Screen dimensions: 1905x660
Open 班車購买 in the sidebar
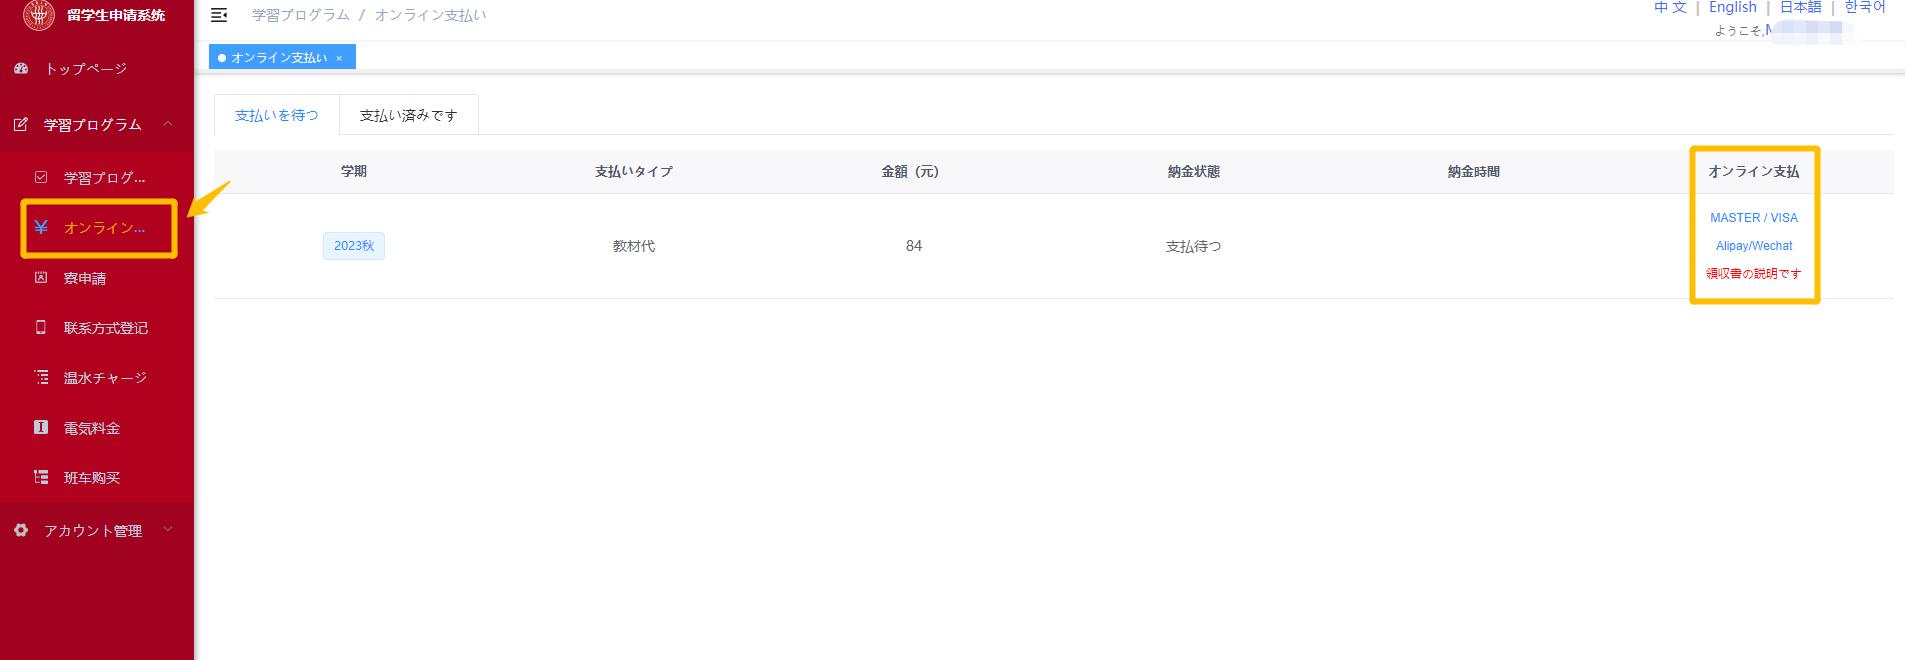pos(92,478)
